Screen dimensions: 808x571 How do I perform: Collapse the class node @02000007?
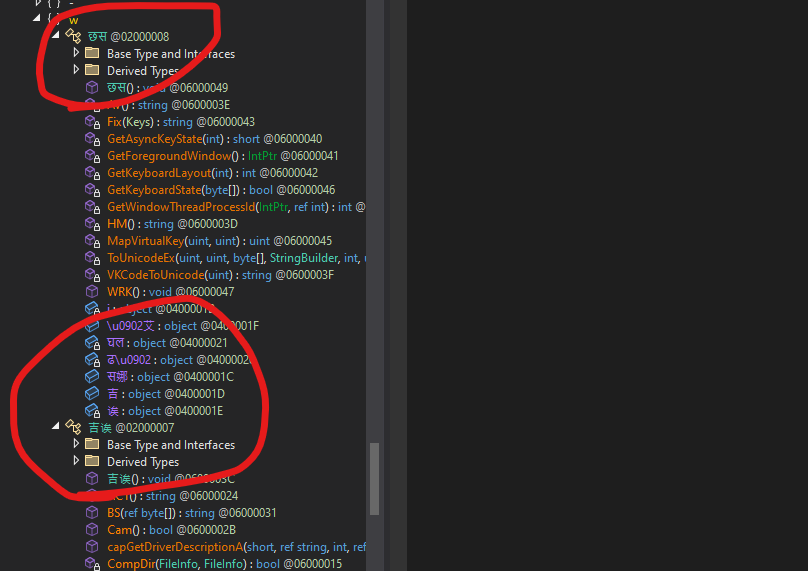(x=55, y=428)
